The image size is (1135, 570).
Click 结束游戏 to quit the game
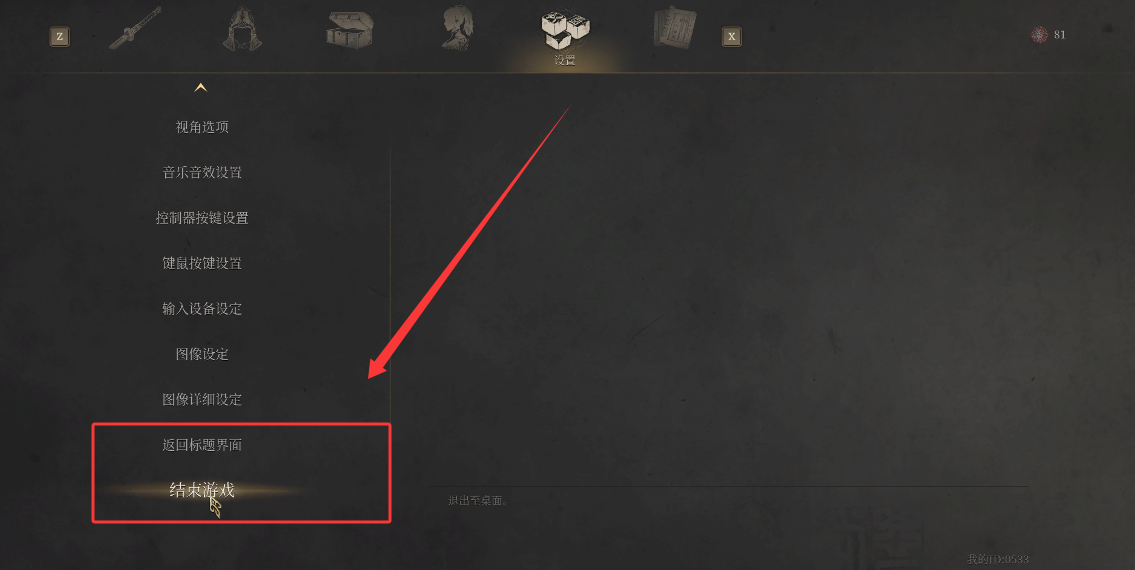pyautogui.click(x=202, y=490)
